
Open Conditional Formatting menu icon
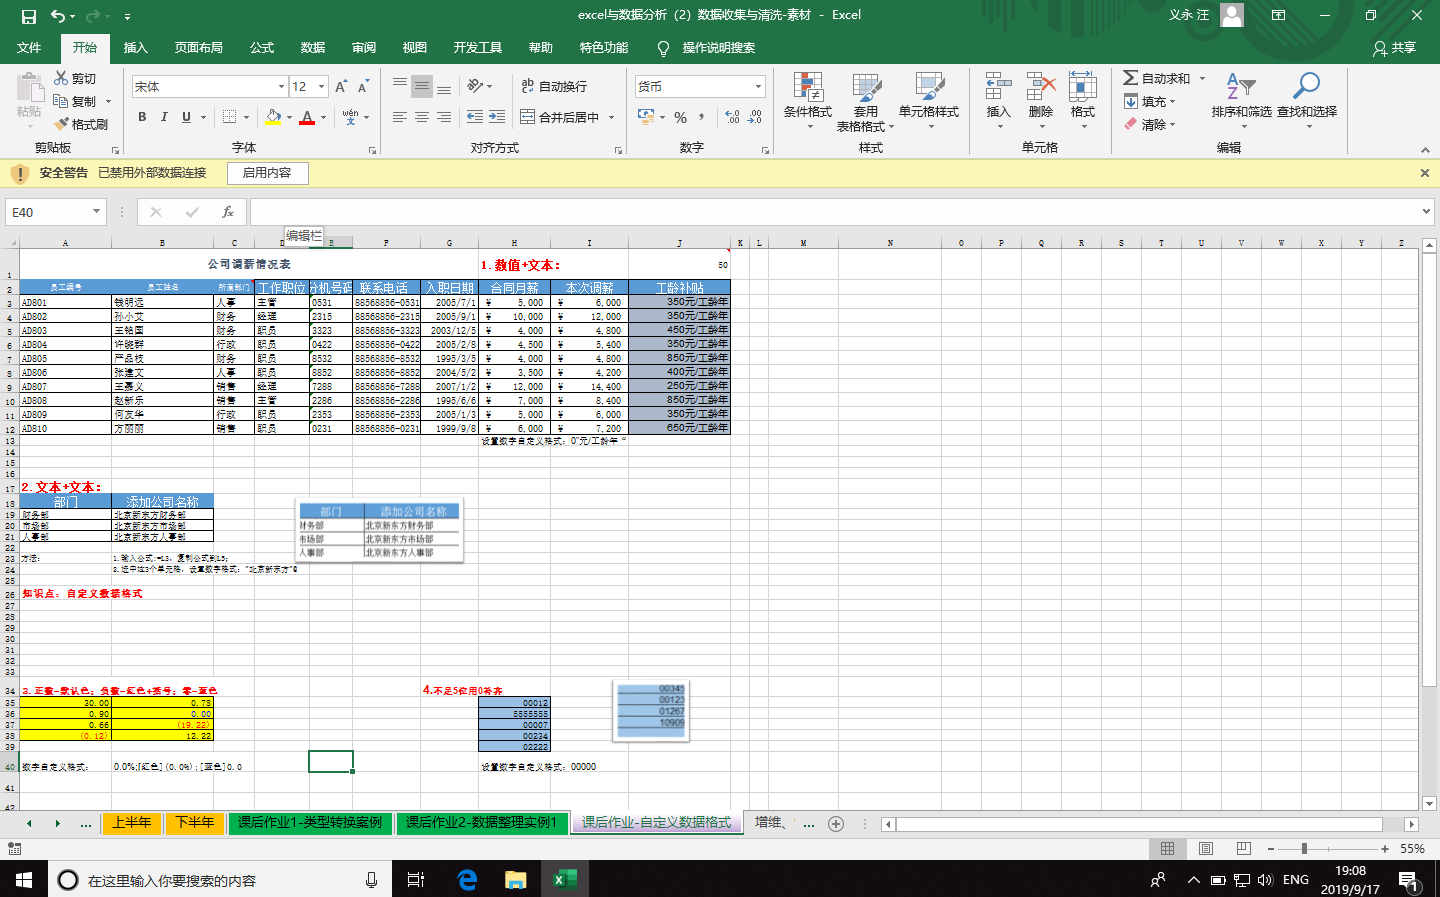point(807,89)
